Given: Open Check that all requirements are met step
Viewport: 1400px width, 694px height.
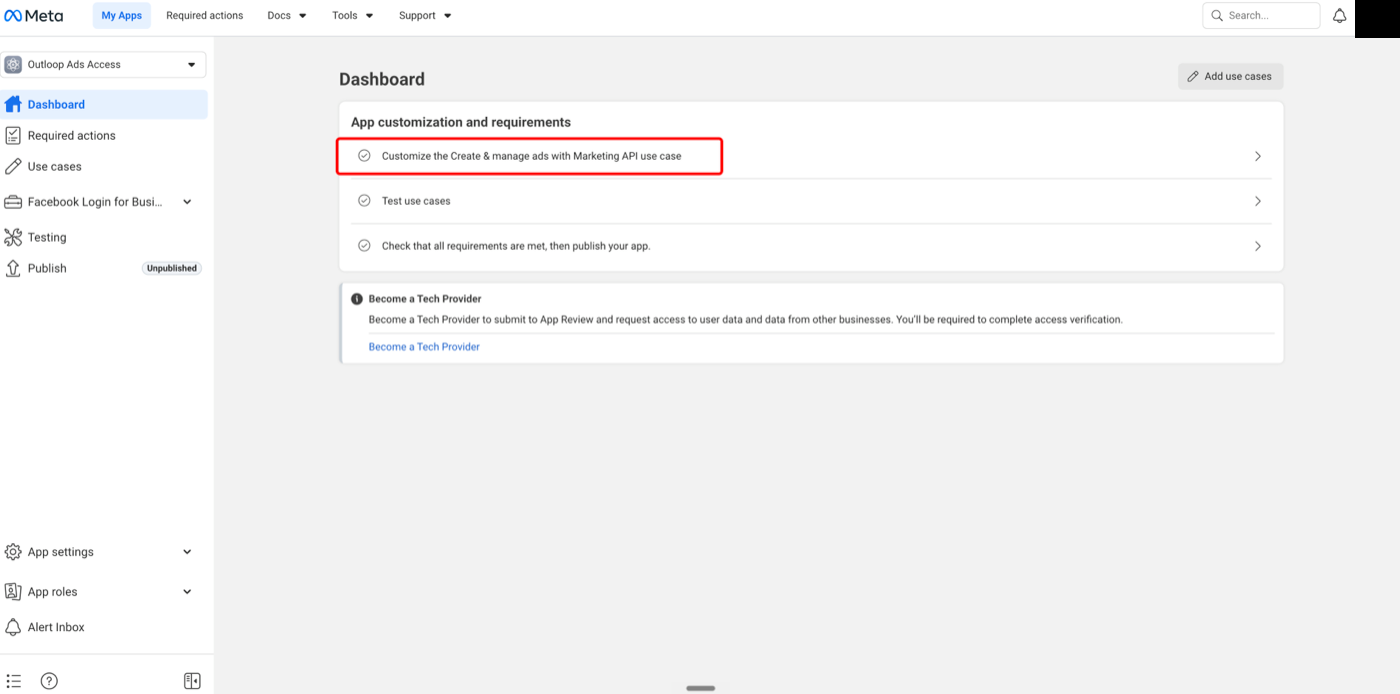Looking at the screenshot, I should [x=811, y=246].
